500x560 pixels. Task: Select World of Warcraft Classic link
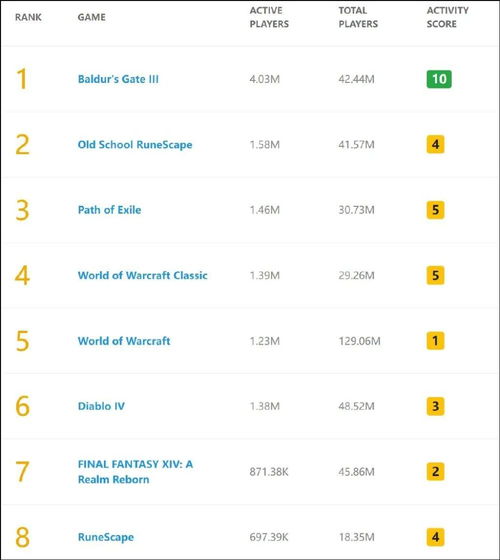coord(142,275)
